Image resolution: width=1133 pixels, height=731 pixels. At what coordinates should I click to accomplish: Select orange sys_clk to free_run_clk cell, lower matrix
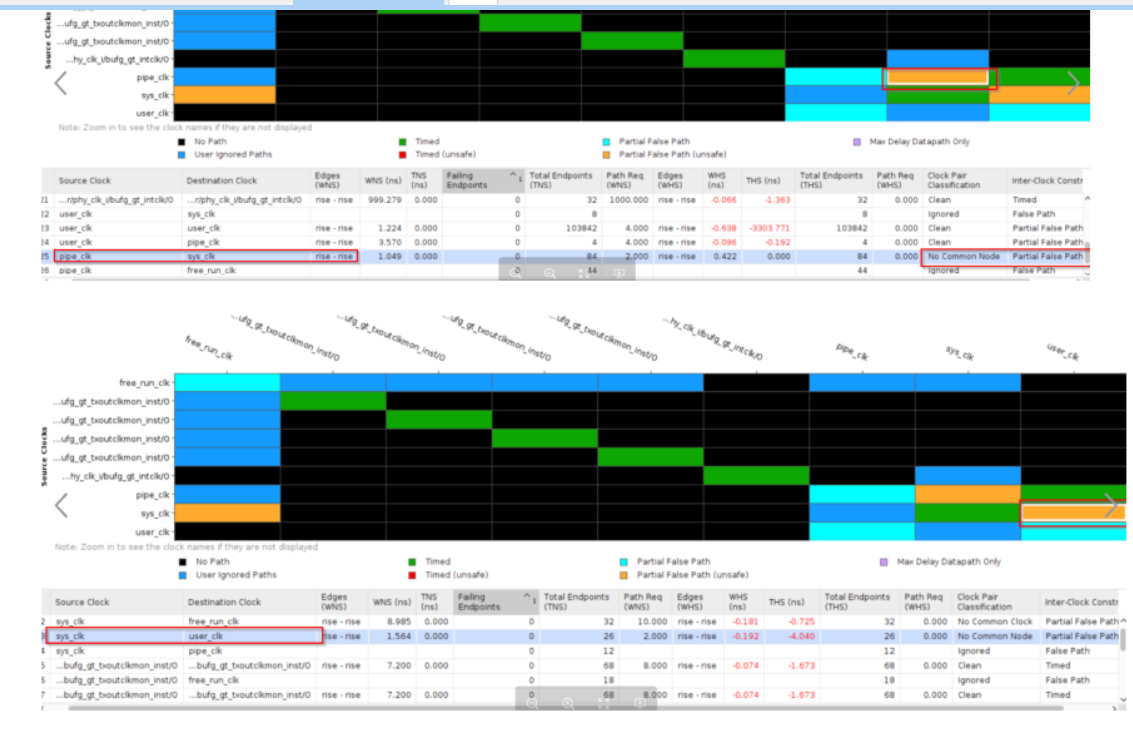(227, 513)
